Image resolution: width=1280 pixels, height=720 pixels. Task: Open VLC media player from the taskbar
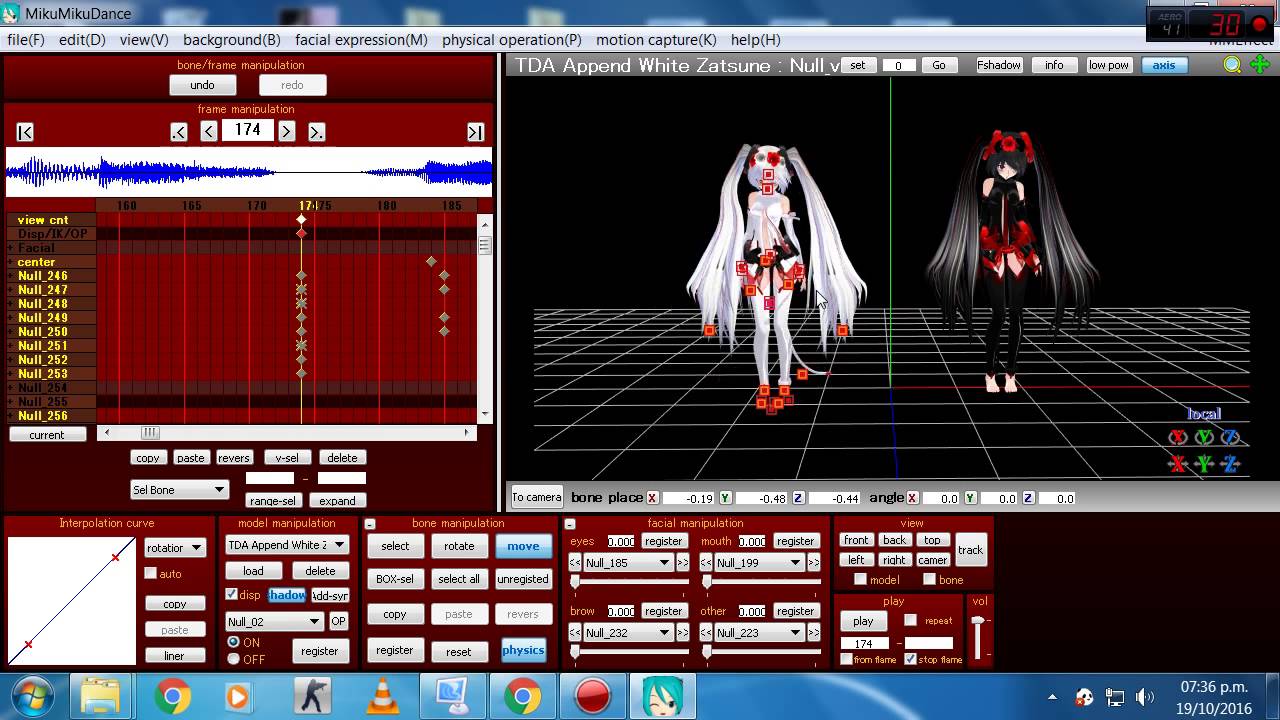383,697
